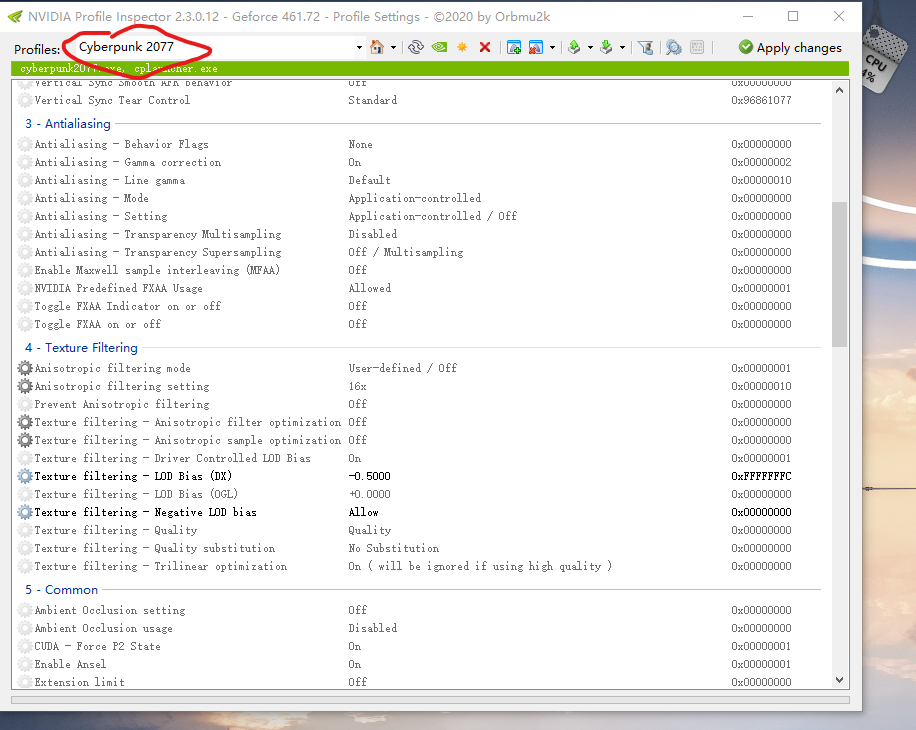Click the home profile icon
Screen dimensions: 916x730
point(377,47)
